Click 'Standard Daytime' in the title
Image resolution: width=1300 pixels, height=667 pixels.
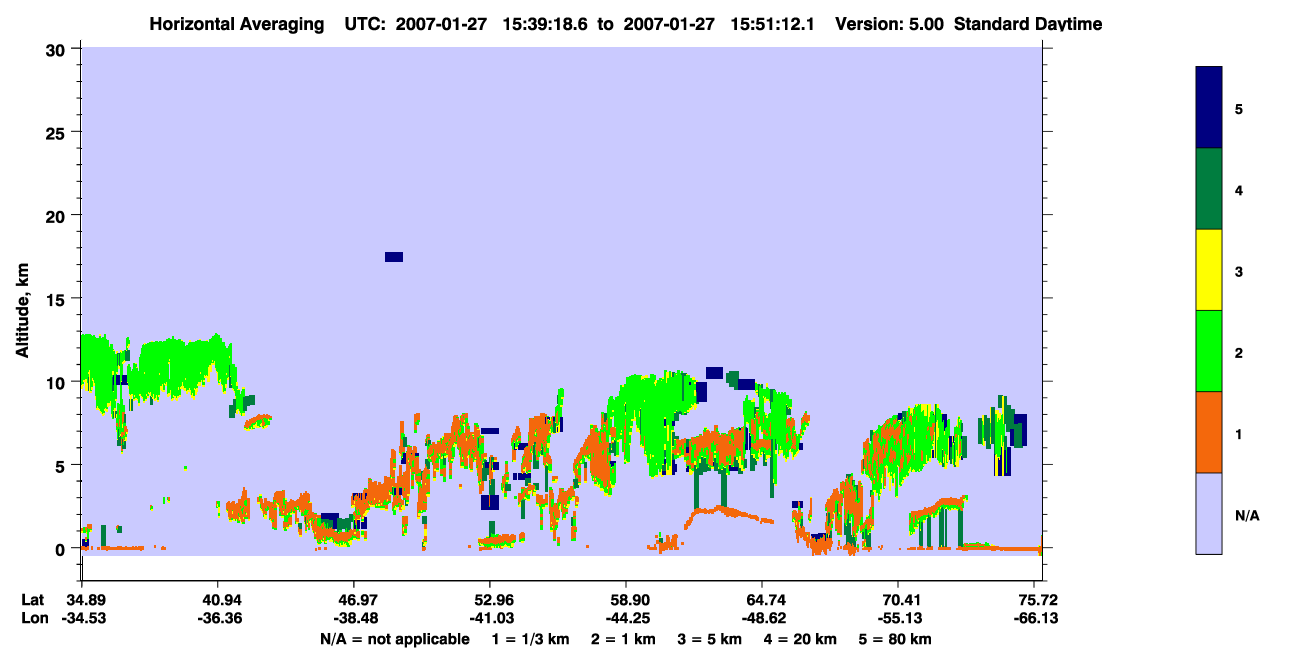[x=1028, y=24]
